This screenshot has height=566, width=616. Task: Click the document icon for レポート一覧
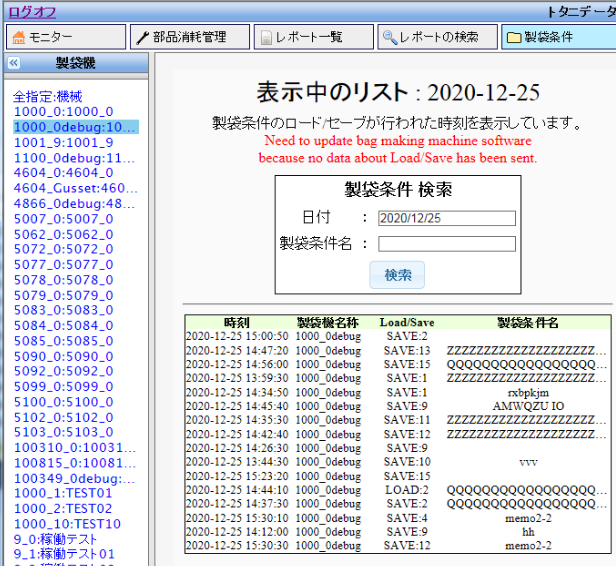(265, 37)
